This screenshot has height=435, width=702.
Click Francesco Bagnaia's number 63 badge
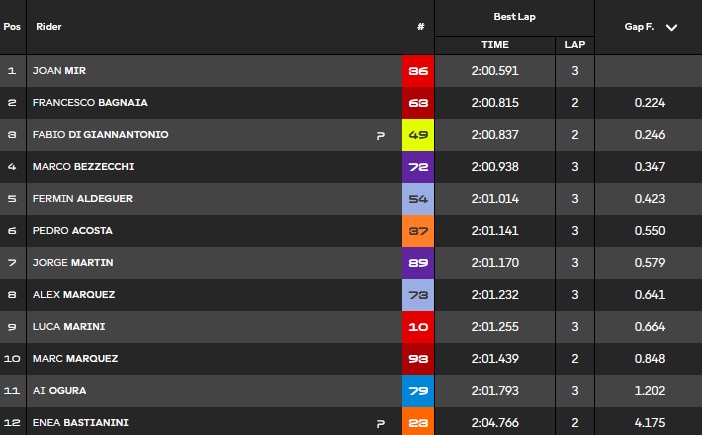click(x=417, y=103)
